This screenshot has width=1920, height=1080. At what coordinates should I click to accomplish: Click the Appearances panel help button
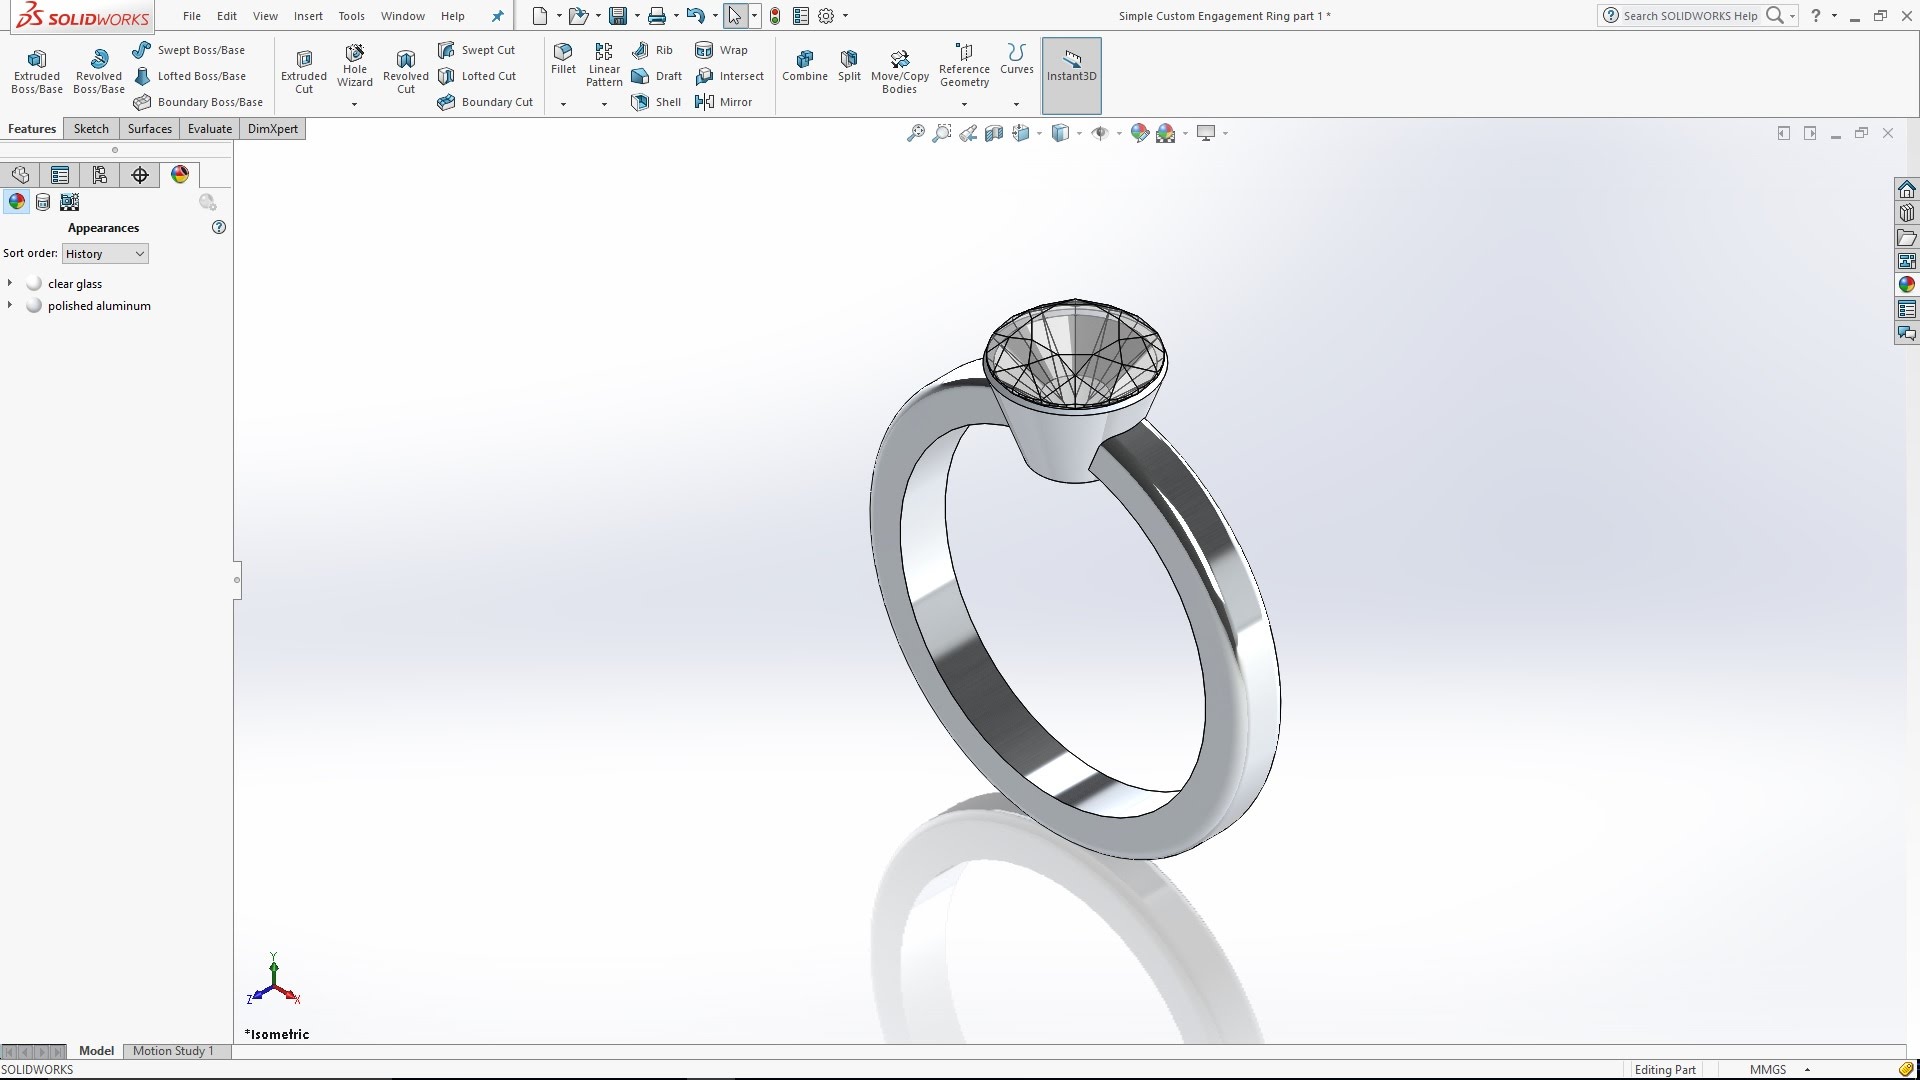click(218, 228)
